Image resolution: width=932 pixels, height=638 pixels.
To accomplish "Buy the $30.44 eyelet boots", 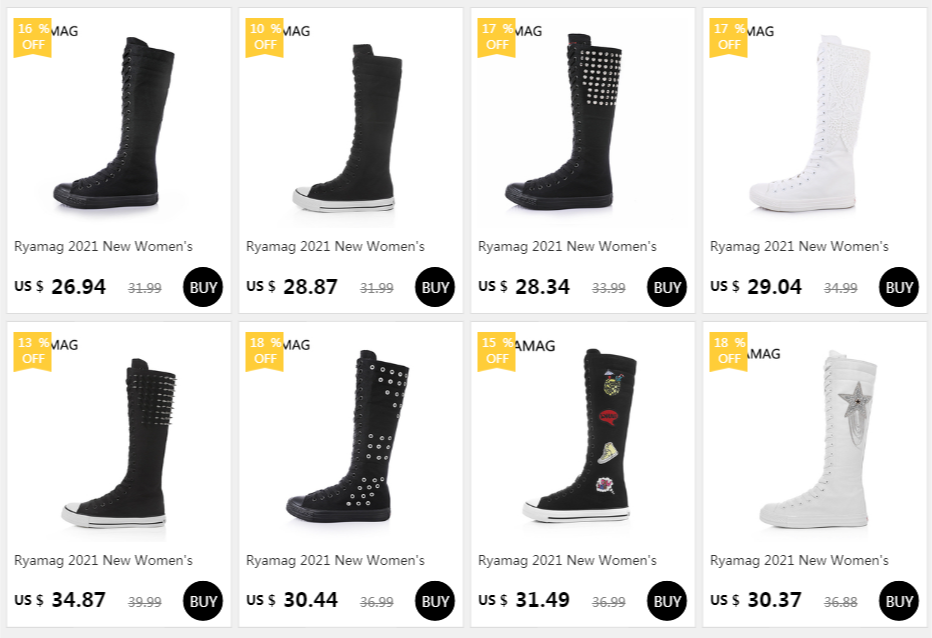I will click(435, 601).
